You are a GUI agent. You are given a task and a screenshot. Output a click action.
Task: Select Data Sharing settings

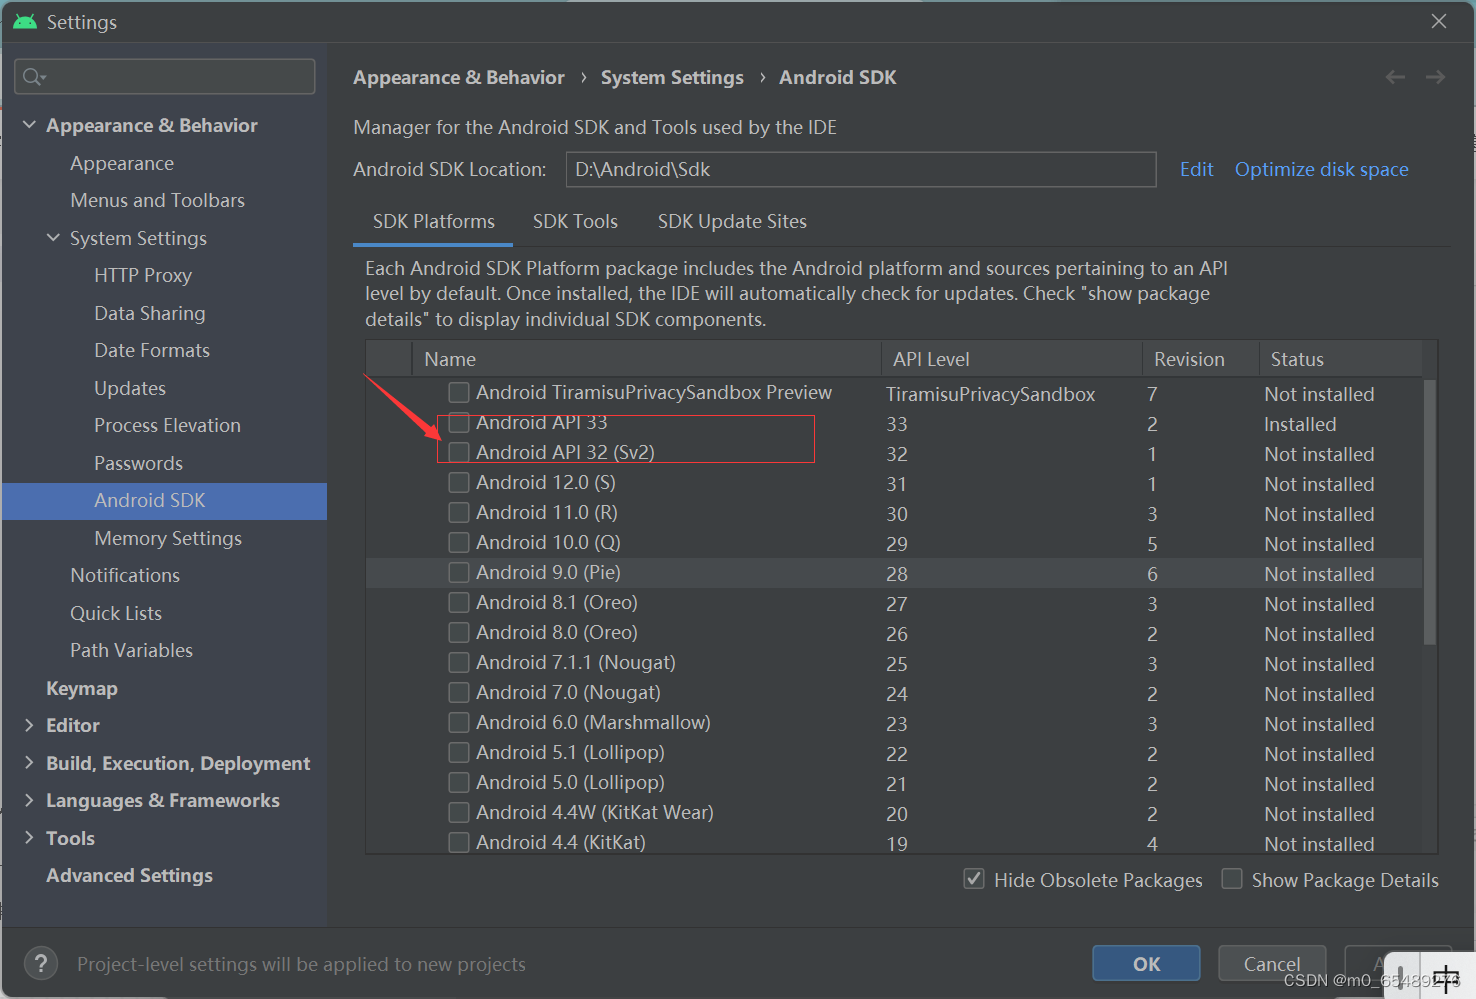(150, 313)
